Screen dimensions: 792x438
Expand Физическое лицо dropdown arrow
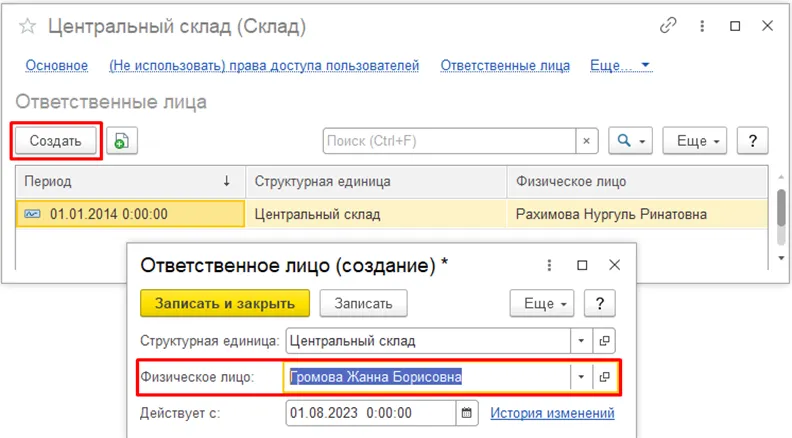tap(581, 377)
